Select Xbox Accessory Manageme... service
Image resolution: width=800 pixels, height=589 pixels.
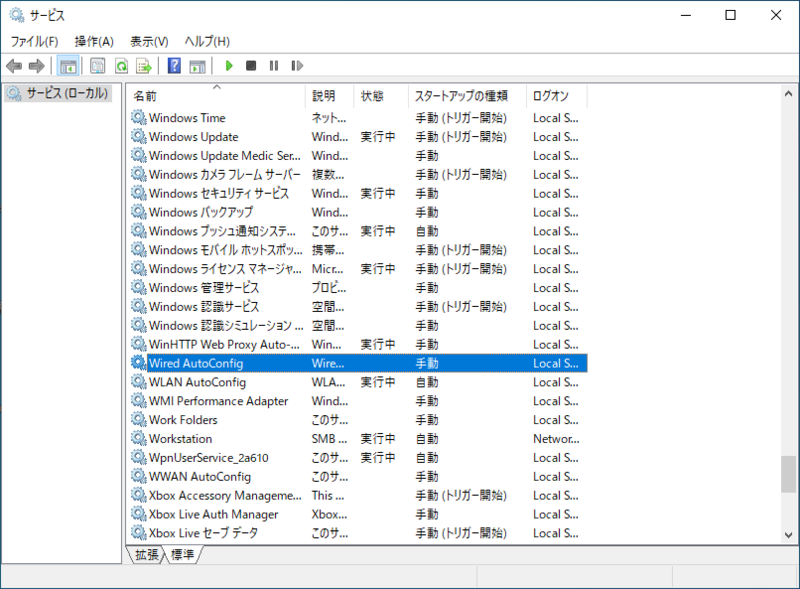pyautogui.click(x=225, y=495)
